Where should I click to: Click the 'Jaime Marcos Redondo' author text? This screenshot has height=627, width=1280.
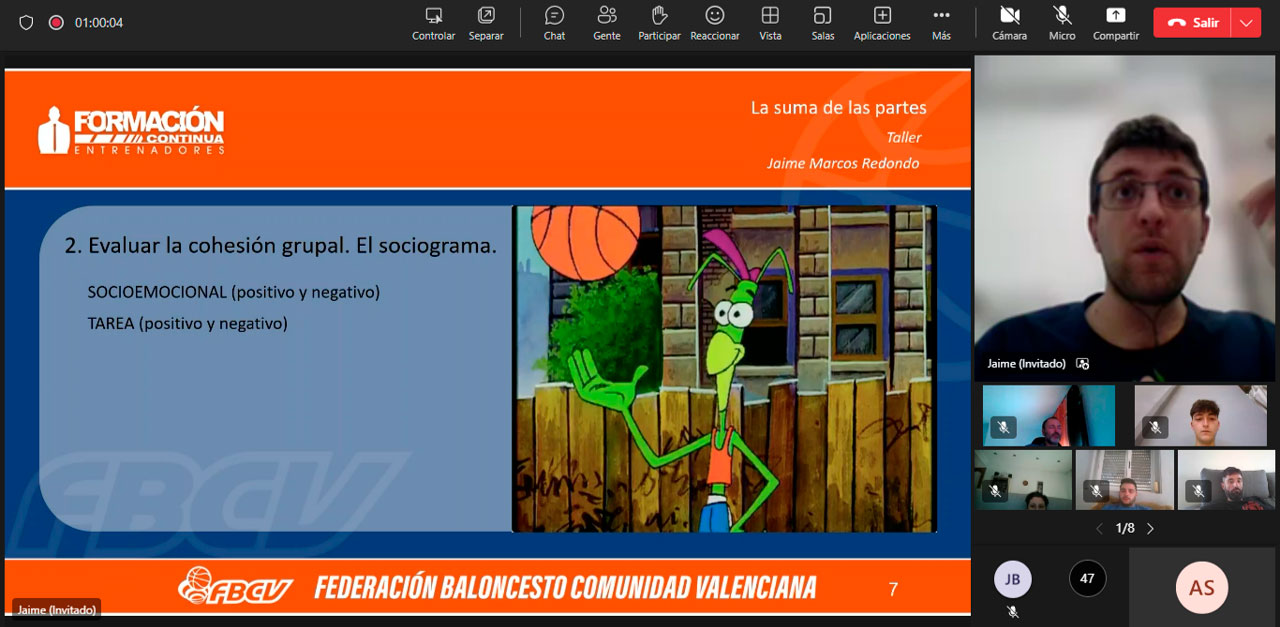843,163
